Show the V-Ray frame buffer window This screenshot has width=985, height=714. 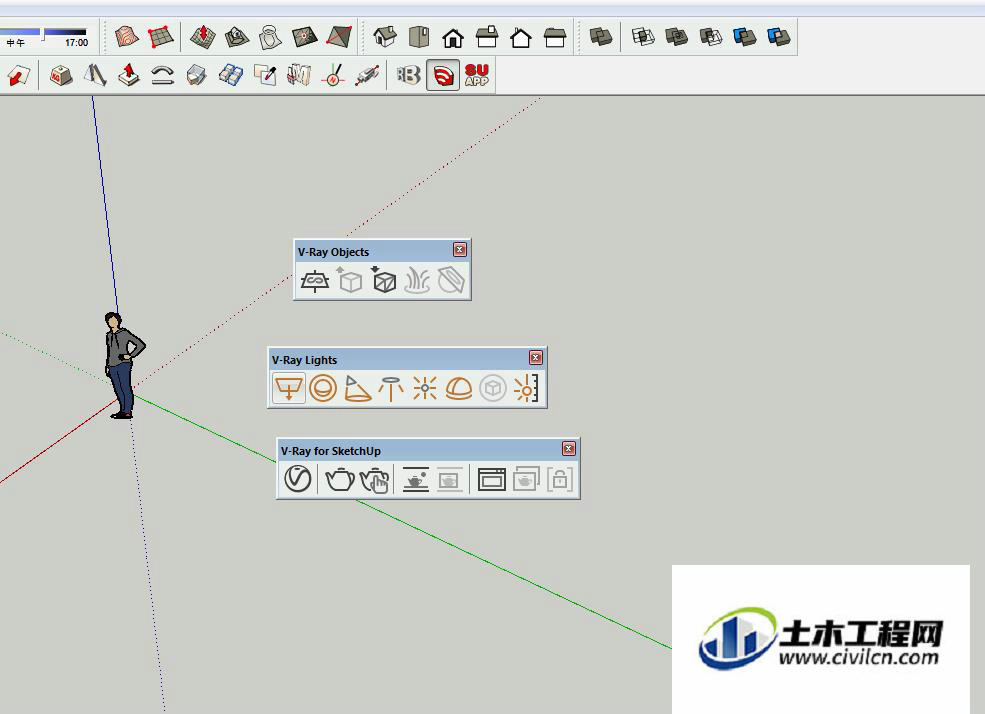point(492,480)
